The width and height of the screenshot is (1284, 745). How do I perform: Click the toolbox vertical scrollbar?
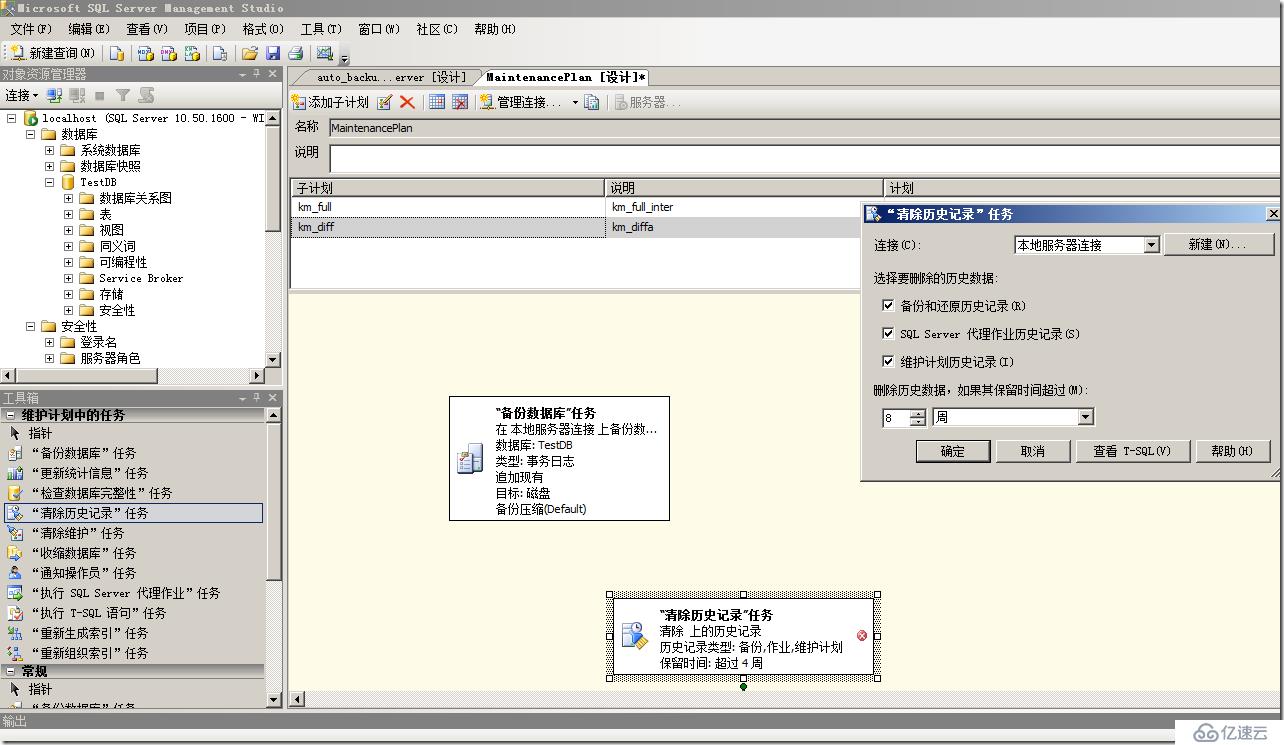coord(273,556)
